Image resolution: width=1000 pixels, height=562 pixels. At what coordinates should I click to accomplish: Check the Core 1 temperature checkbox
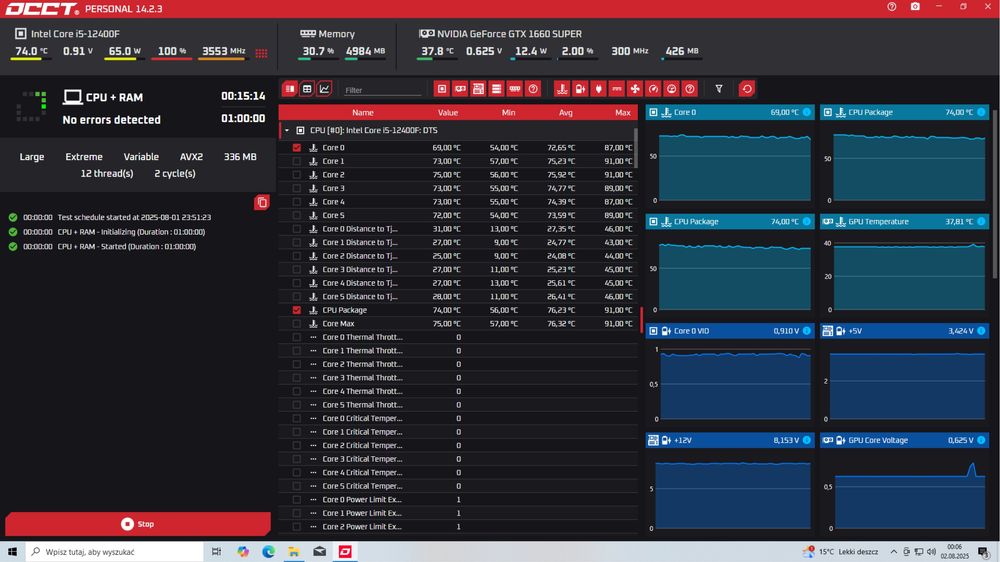[297, 161]
